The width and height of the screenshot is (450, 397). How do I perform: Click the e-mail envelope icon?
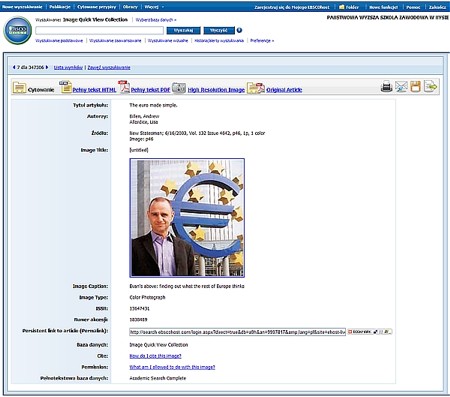point(401,87)
